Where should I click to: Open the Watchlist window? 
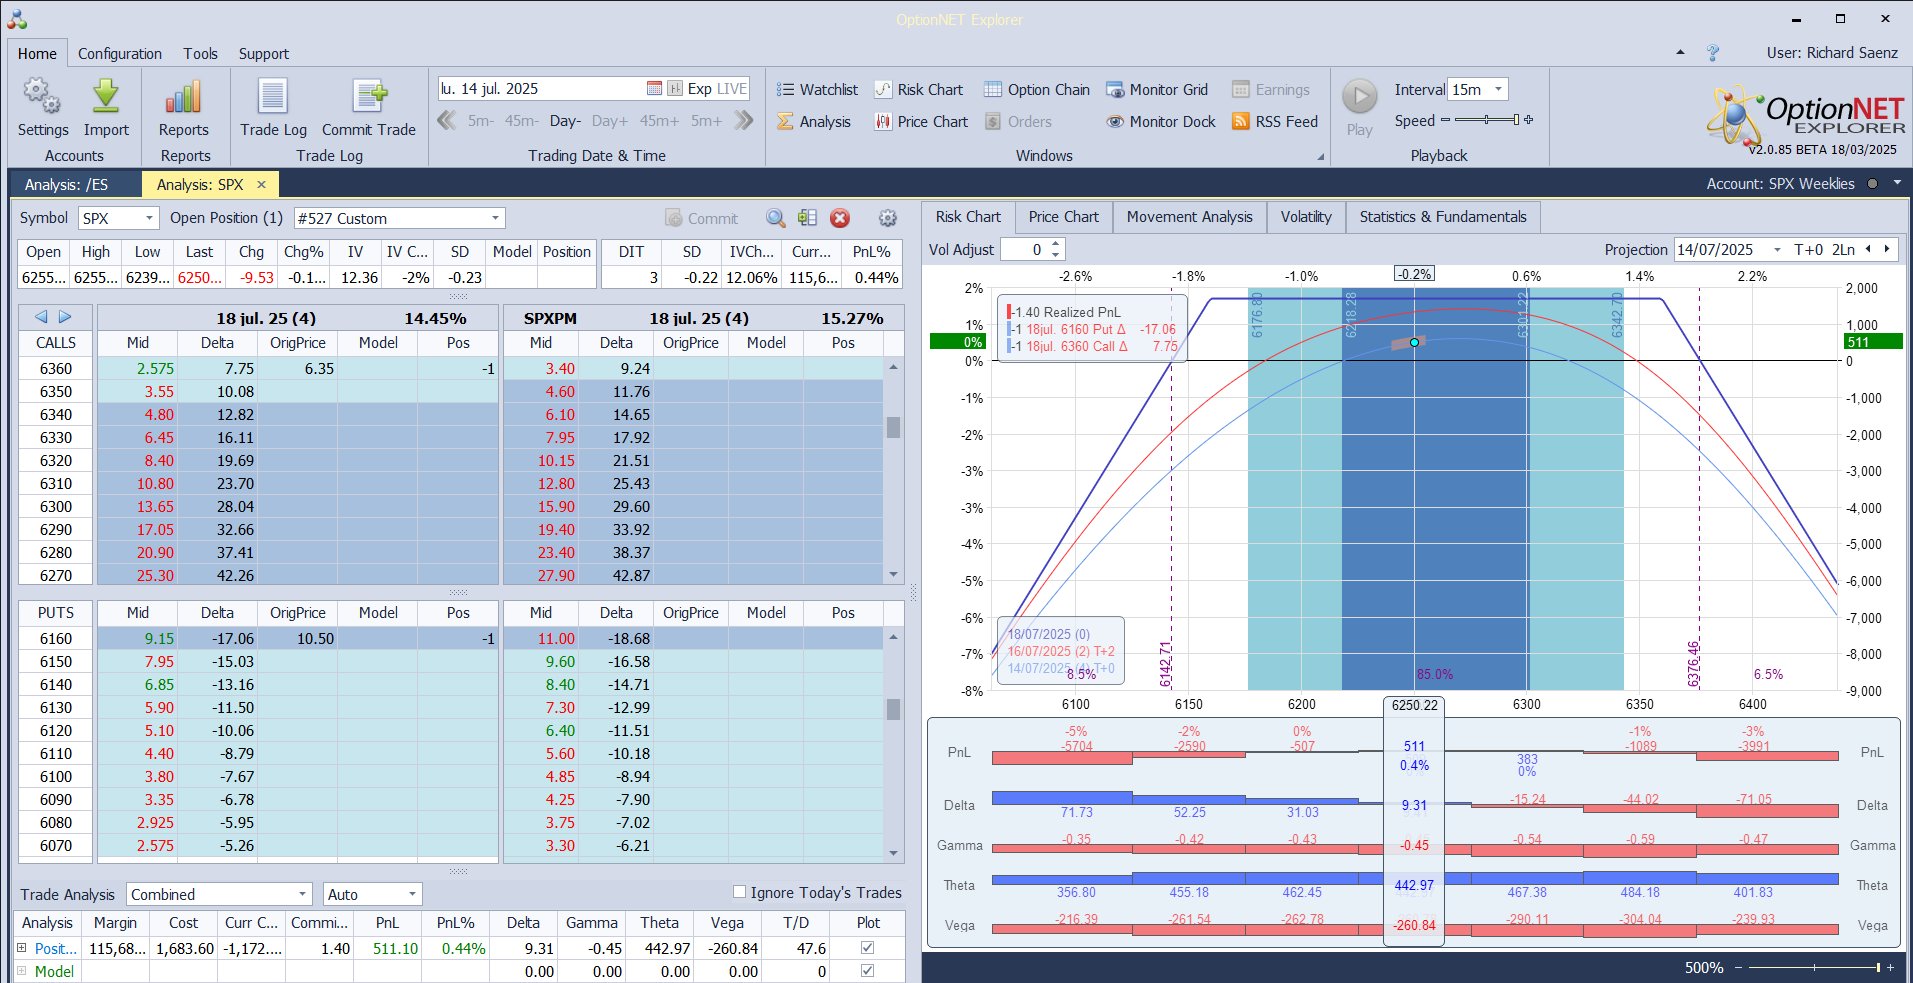click(817, 90)
